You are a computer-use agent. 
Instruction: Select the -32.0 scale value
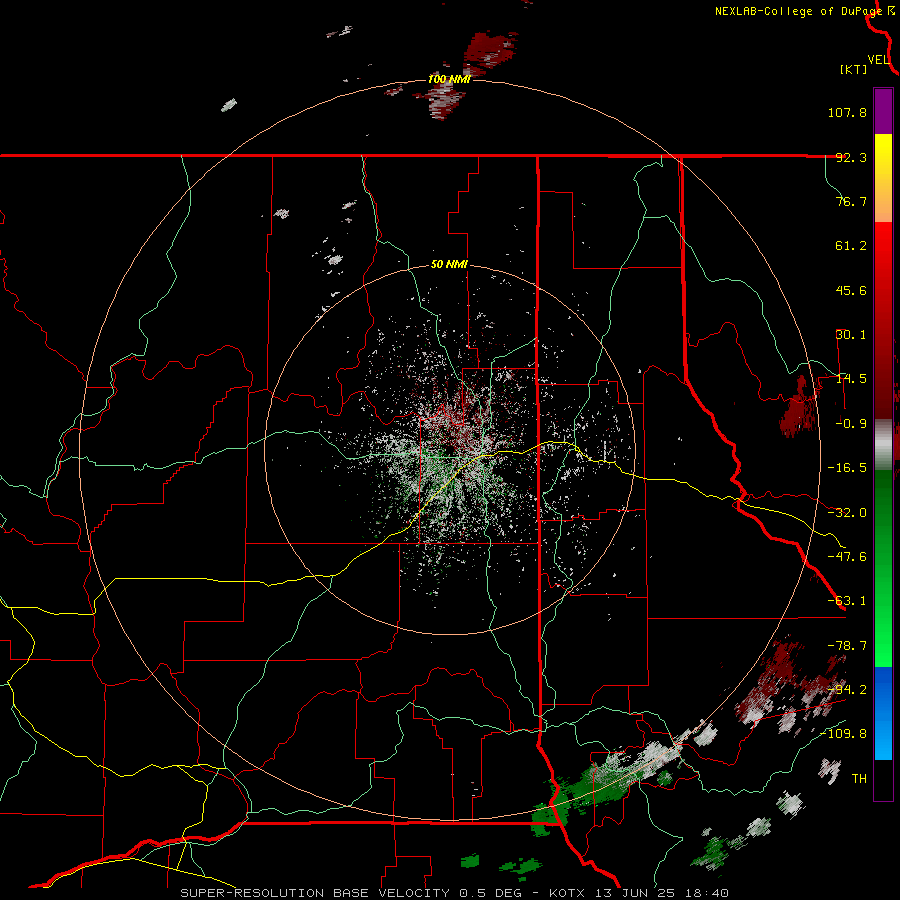[847, 513]
